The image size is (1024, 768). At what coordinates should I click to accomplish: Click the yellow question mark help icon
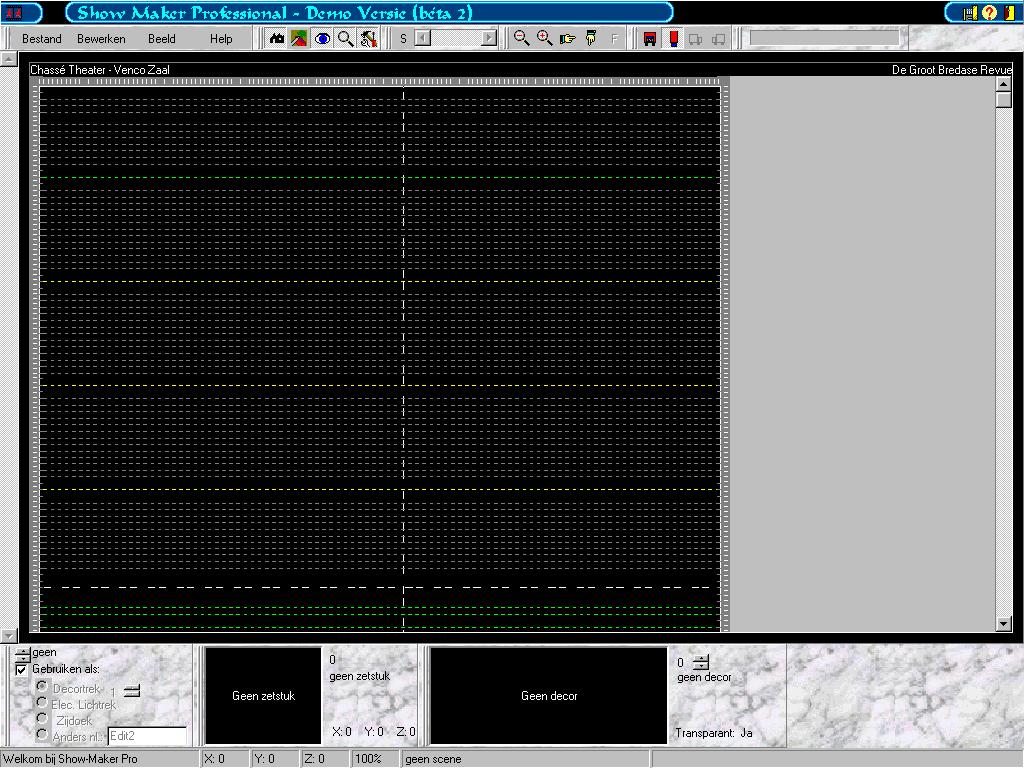coord(990,12)
